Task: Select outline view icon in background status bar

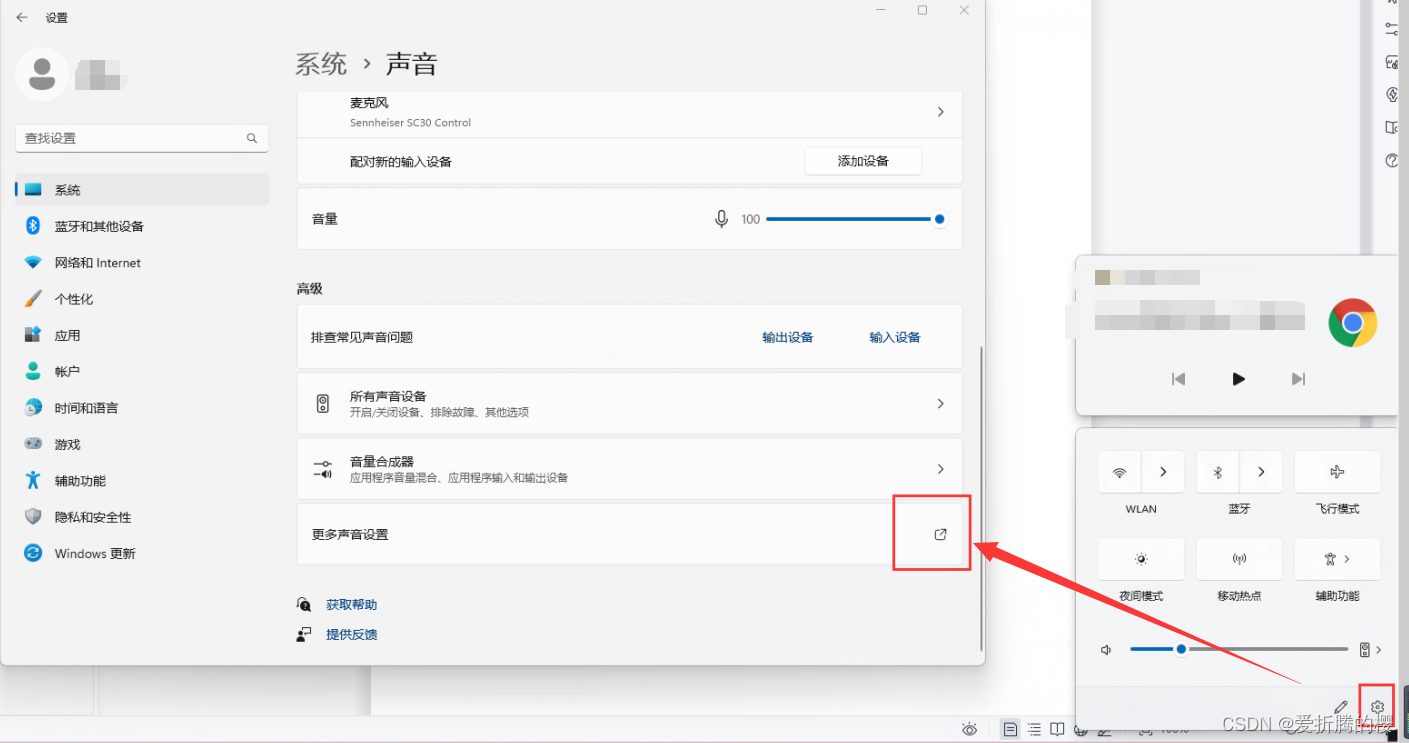Action: pos(1035,729)
